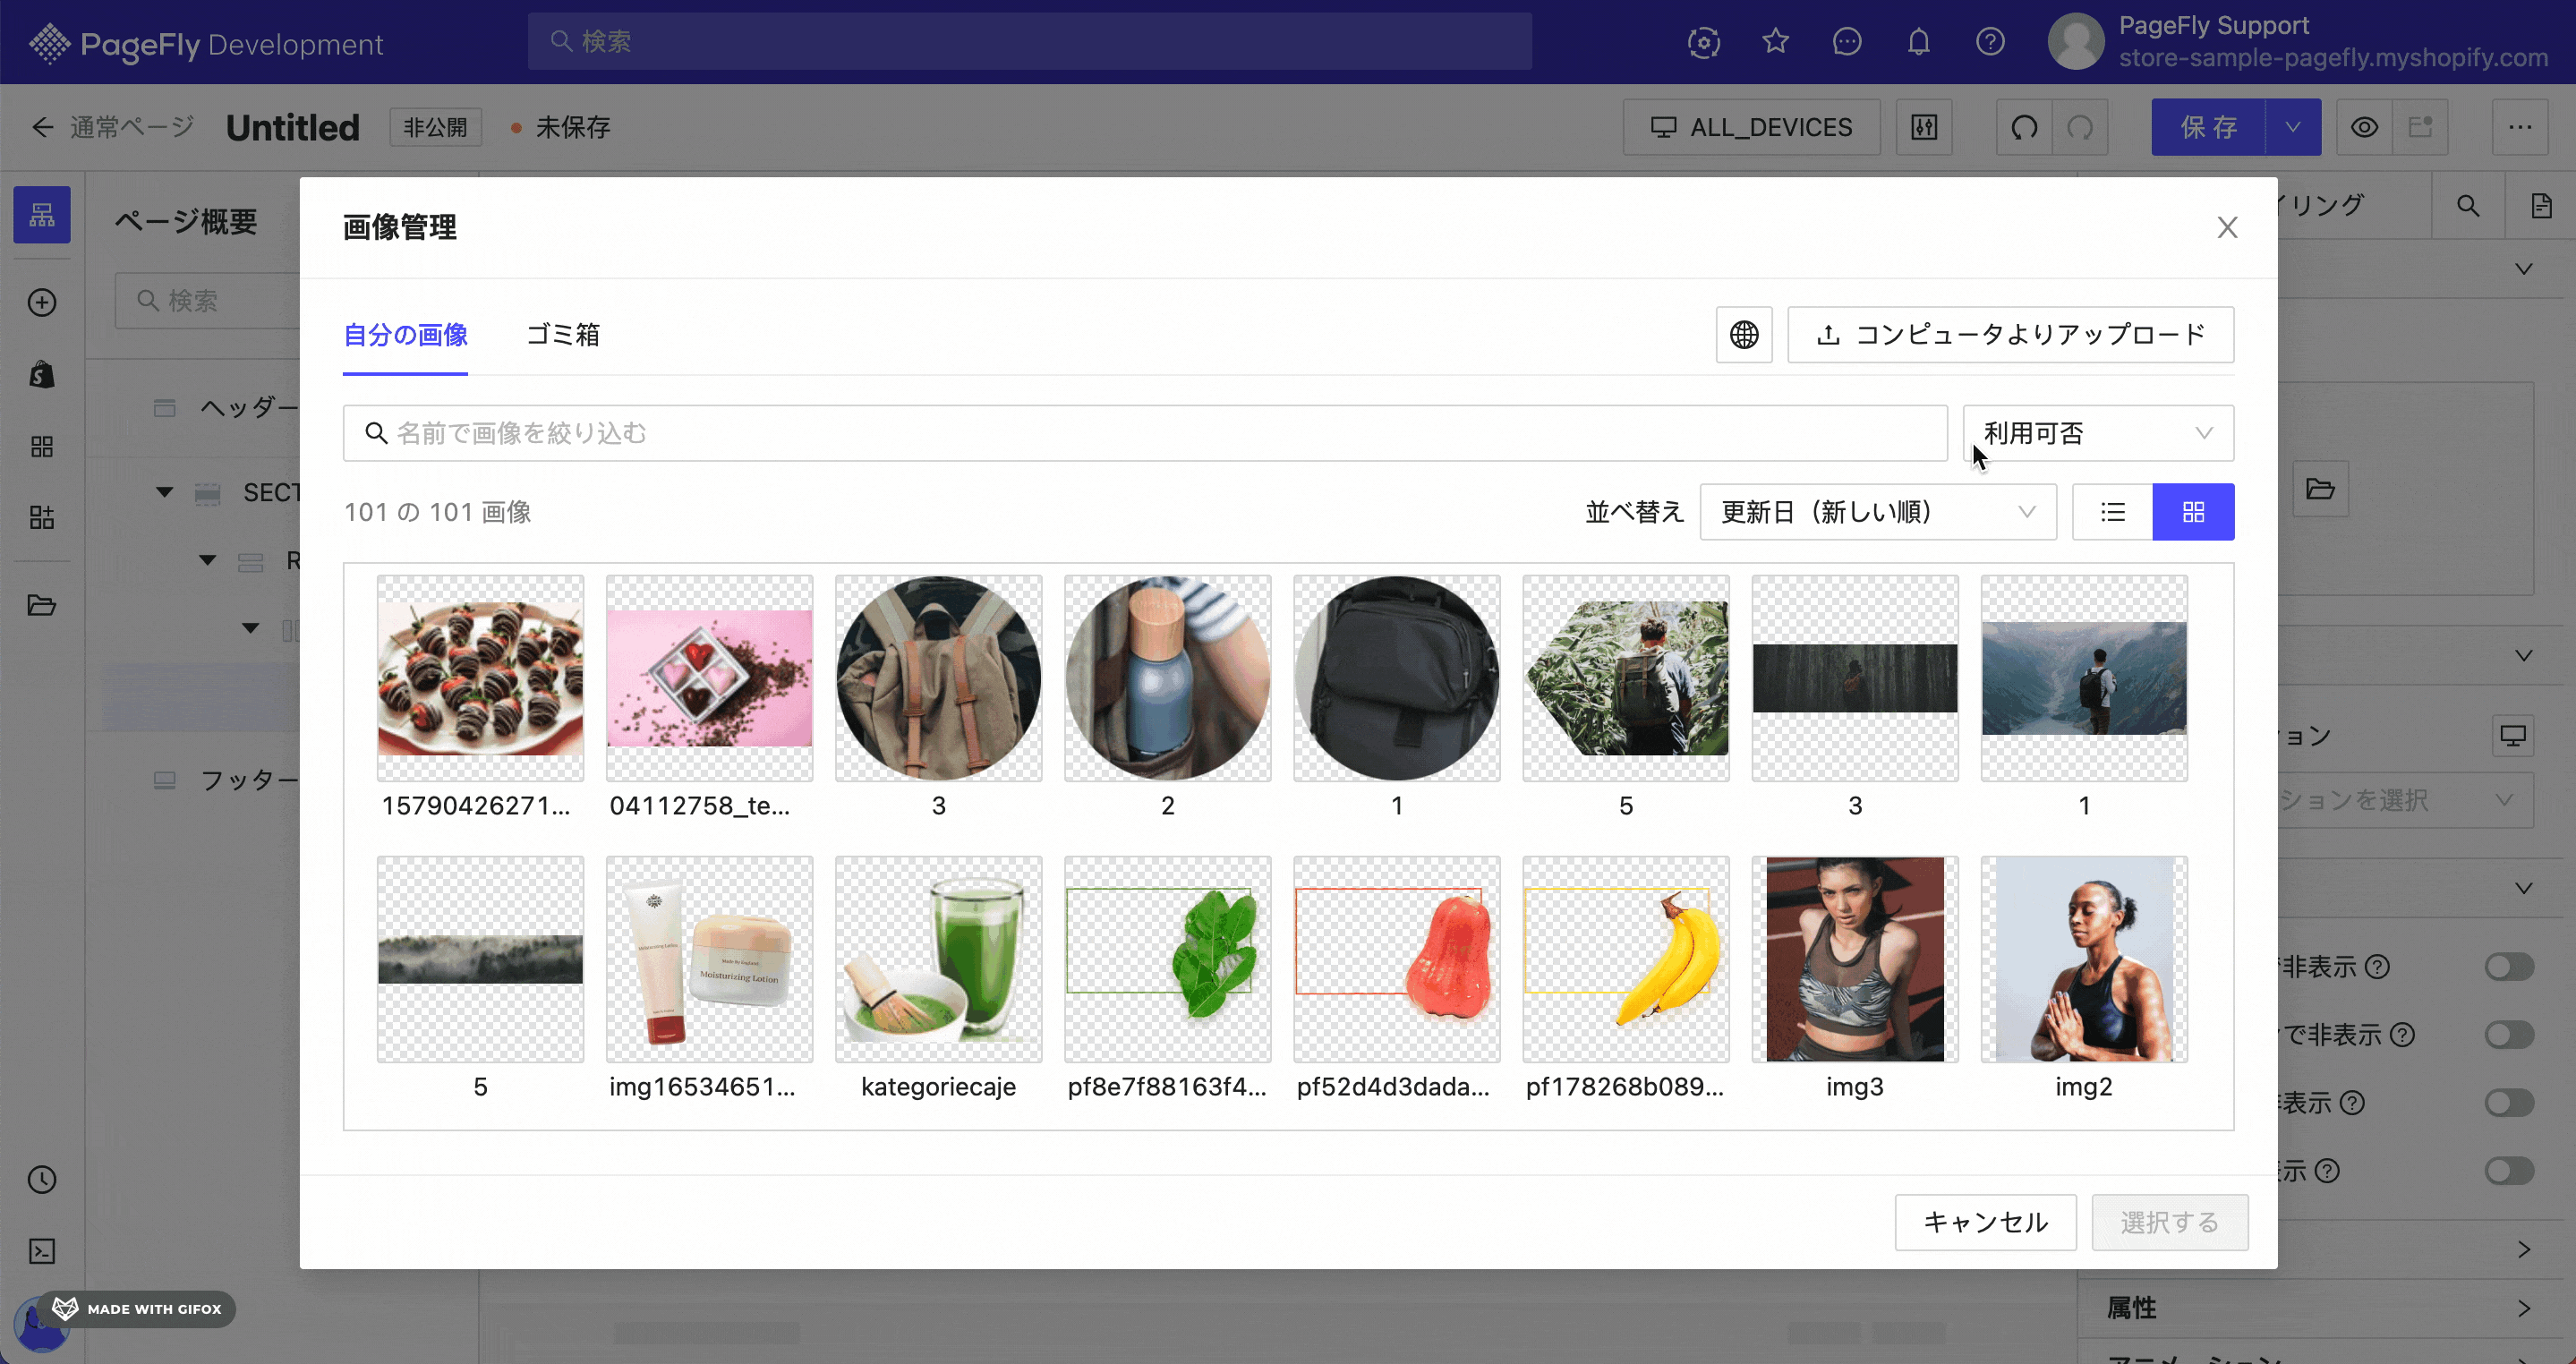Open the version history clock icon
The width and height of the screenshot is (2576, 1364).
pyautogui.click(x=42, y=1180)
